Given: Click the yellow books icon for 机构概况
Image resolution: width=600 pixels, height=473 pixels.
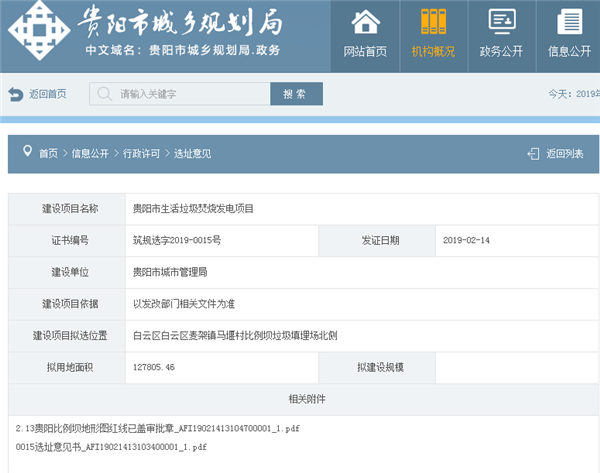Looking at the screenshot, I should (x=433, y=22).
